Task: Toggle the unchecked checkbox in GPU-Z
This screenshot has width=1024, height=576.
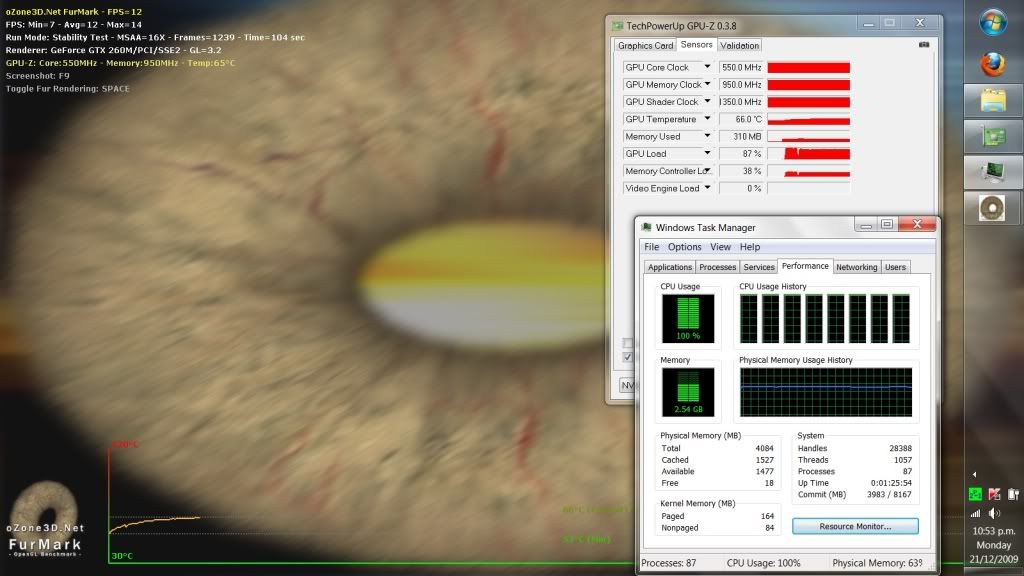Action: pyautogui.click(x=628, y=342)
